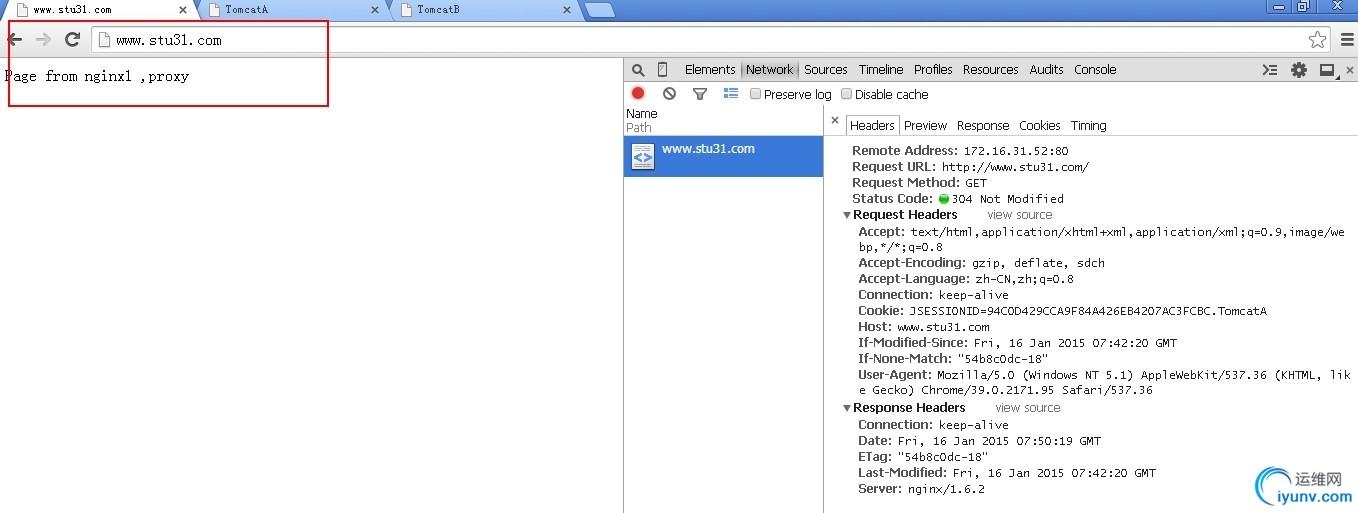Image resolution: width=1358 pixels, height=513 pixels.
Task: Close the DevTools panel
Action: pos(1349,70)
